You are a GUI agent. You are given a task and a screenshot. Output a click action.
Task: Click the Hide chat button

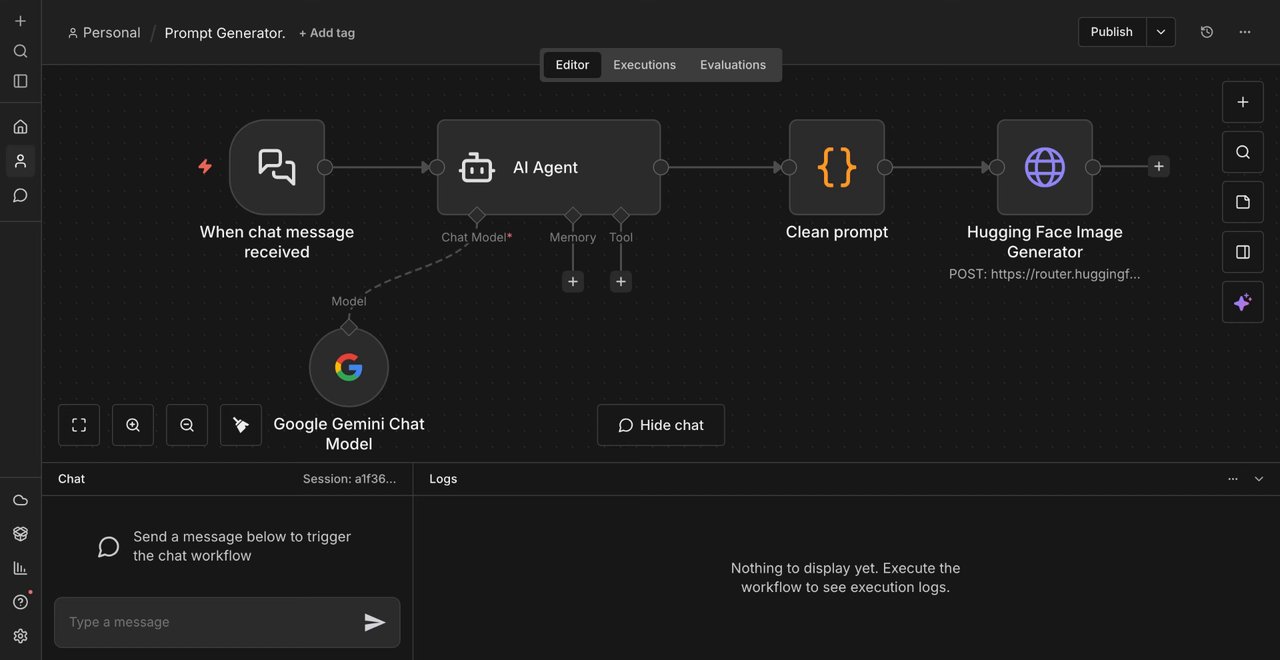coord(661,425)
